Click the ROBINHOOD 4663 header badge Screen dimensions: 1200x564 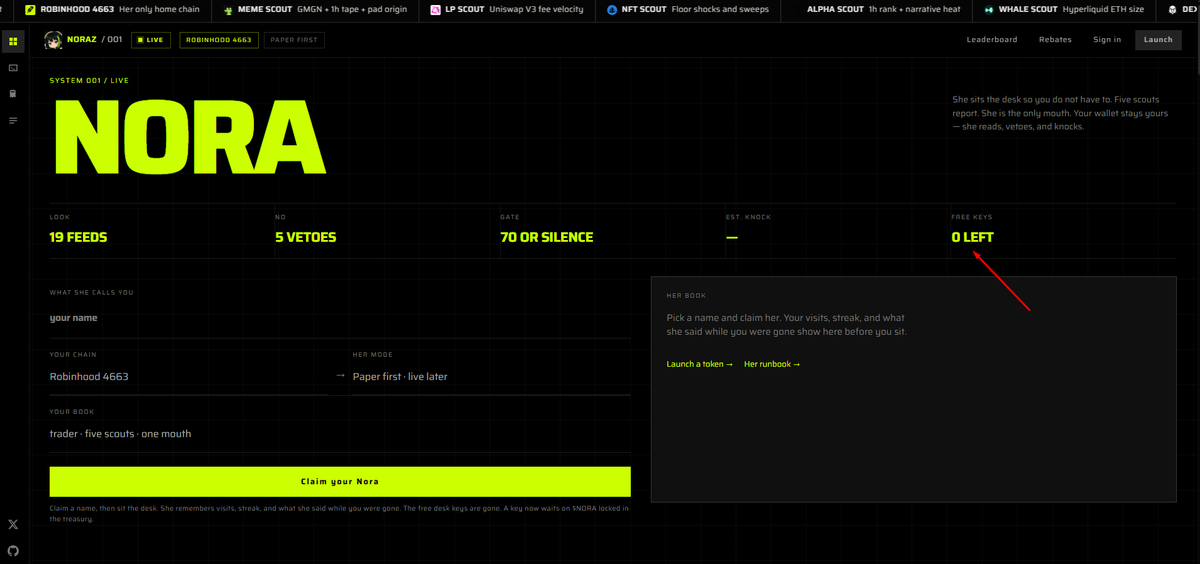point(218,40)
